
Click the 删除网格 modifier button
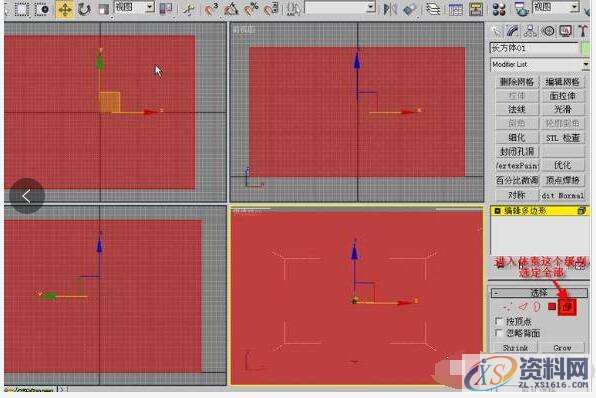(517, 82)
